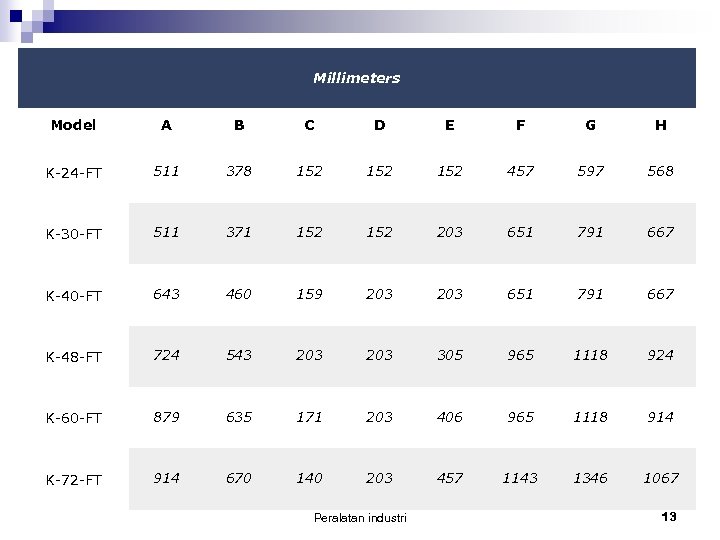The height and width of the screenshot is (540, 720).
Task: Select the 543 cell in K-48-FT row
Action: click(x=238, y=355)
